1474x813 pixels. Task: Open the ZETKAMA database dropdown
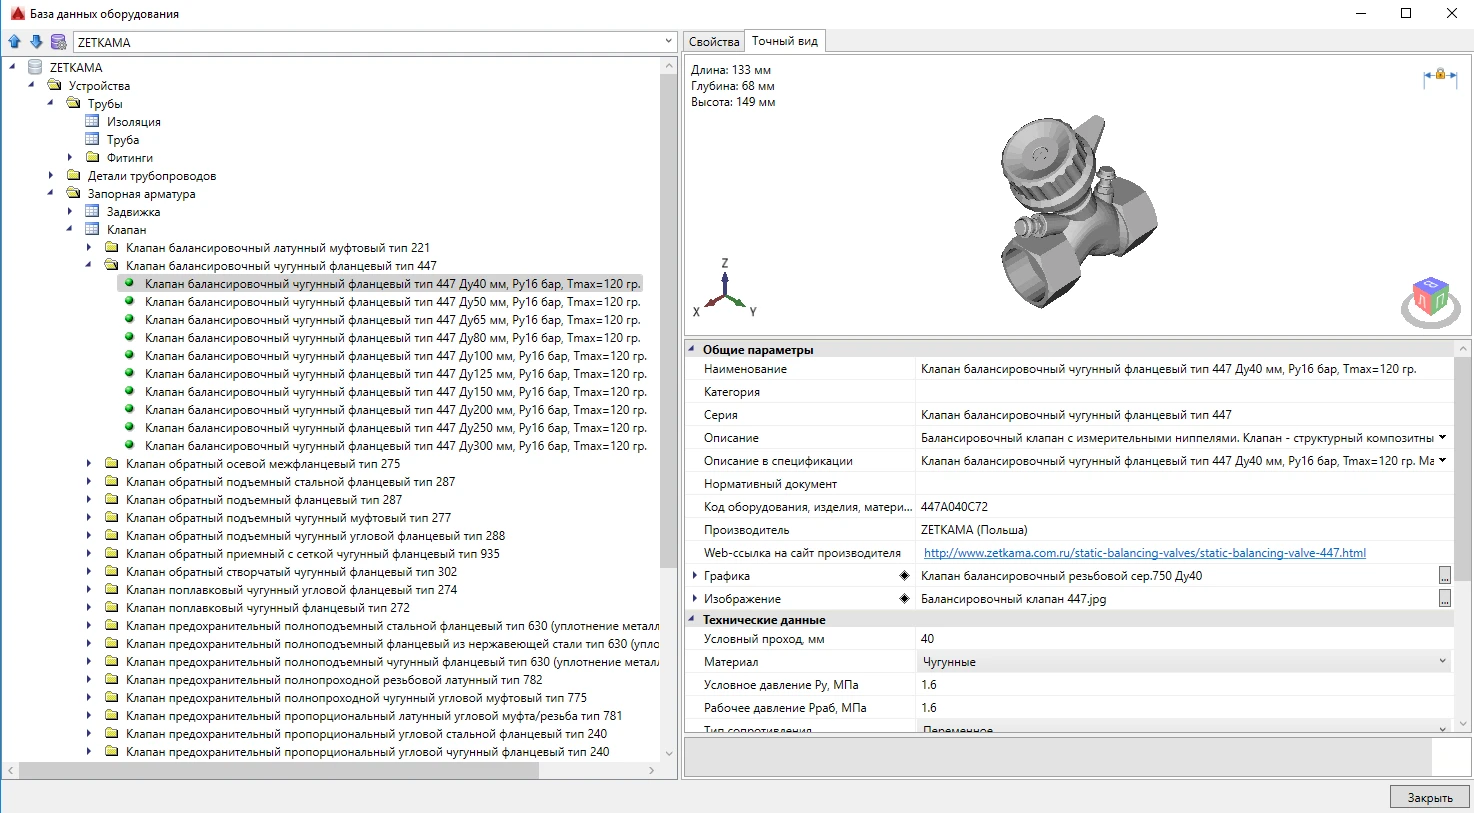pos(668,42)
